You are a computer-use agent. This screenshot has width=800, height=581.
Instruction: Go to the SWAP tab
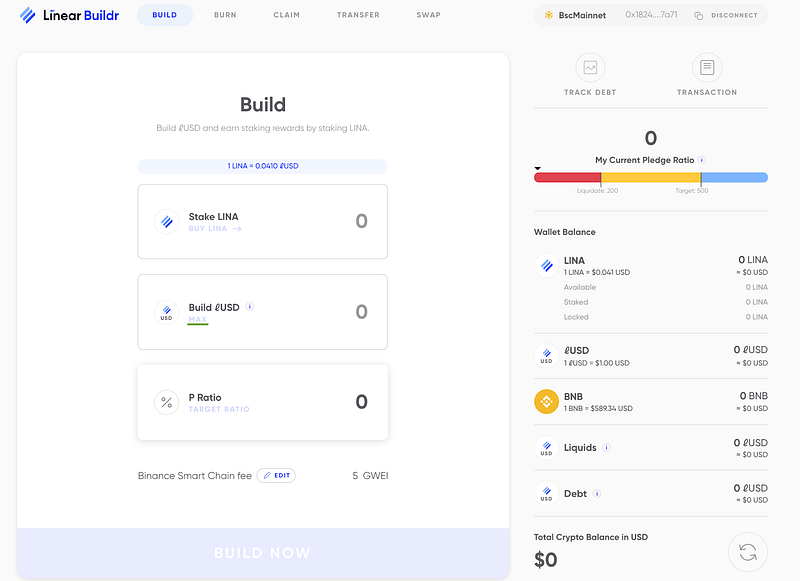coord(429,15)
